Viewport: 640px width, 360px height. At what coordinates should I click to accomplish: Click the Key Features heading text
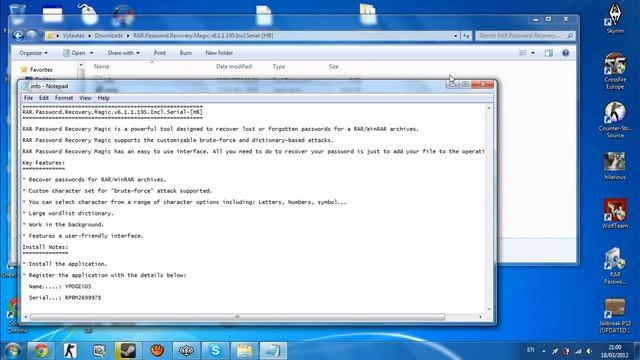[44, 163]
